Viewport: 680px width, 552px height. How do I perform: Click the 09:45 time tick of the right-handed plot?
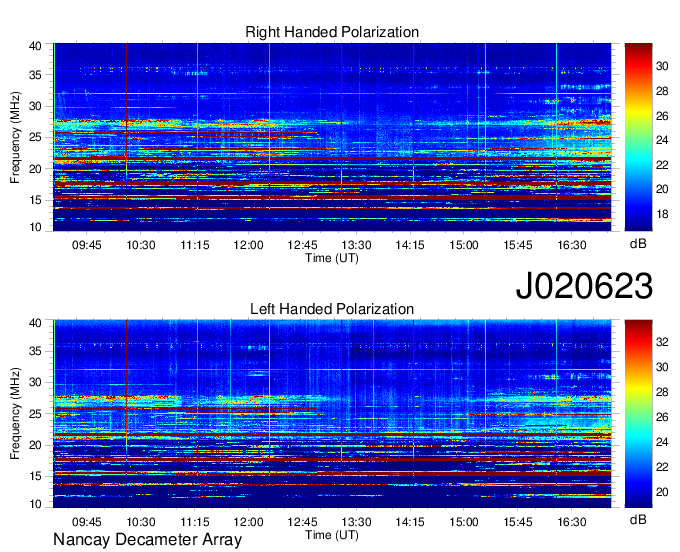[87, 245]
